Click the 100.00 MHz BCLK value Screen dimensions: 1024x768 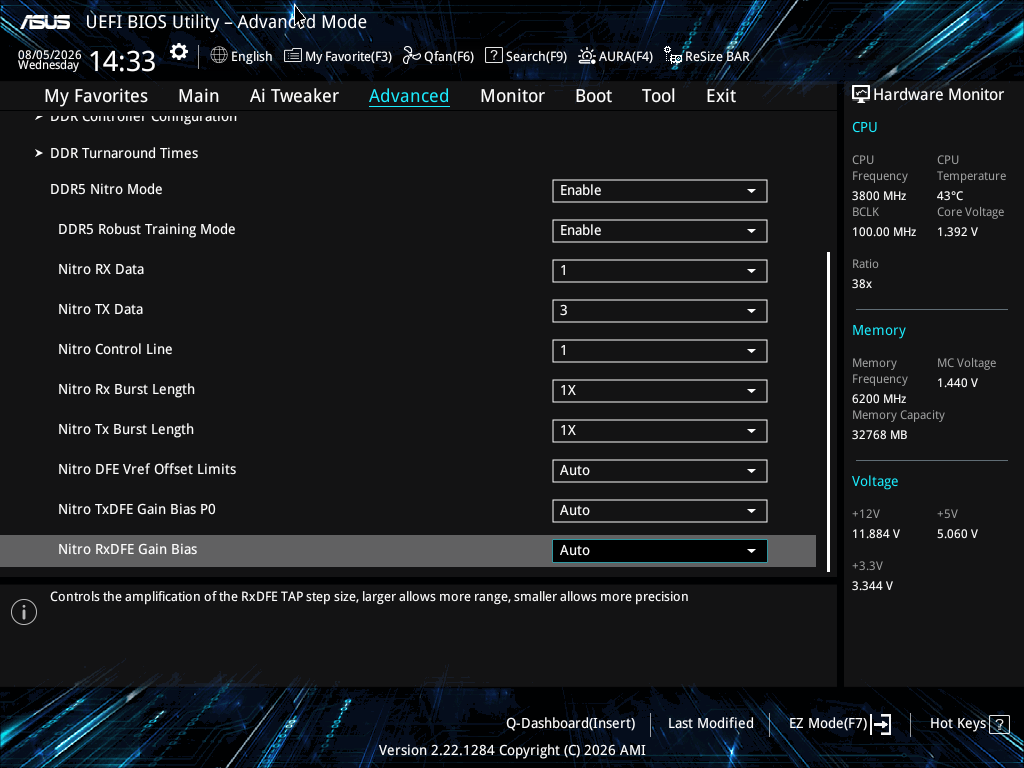coord(884,232)
